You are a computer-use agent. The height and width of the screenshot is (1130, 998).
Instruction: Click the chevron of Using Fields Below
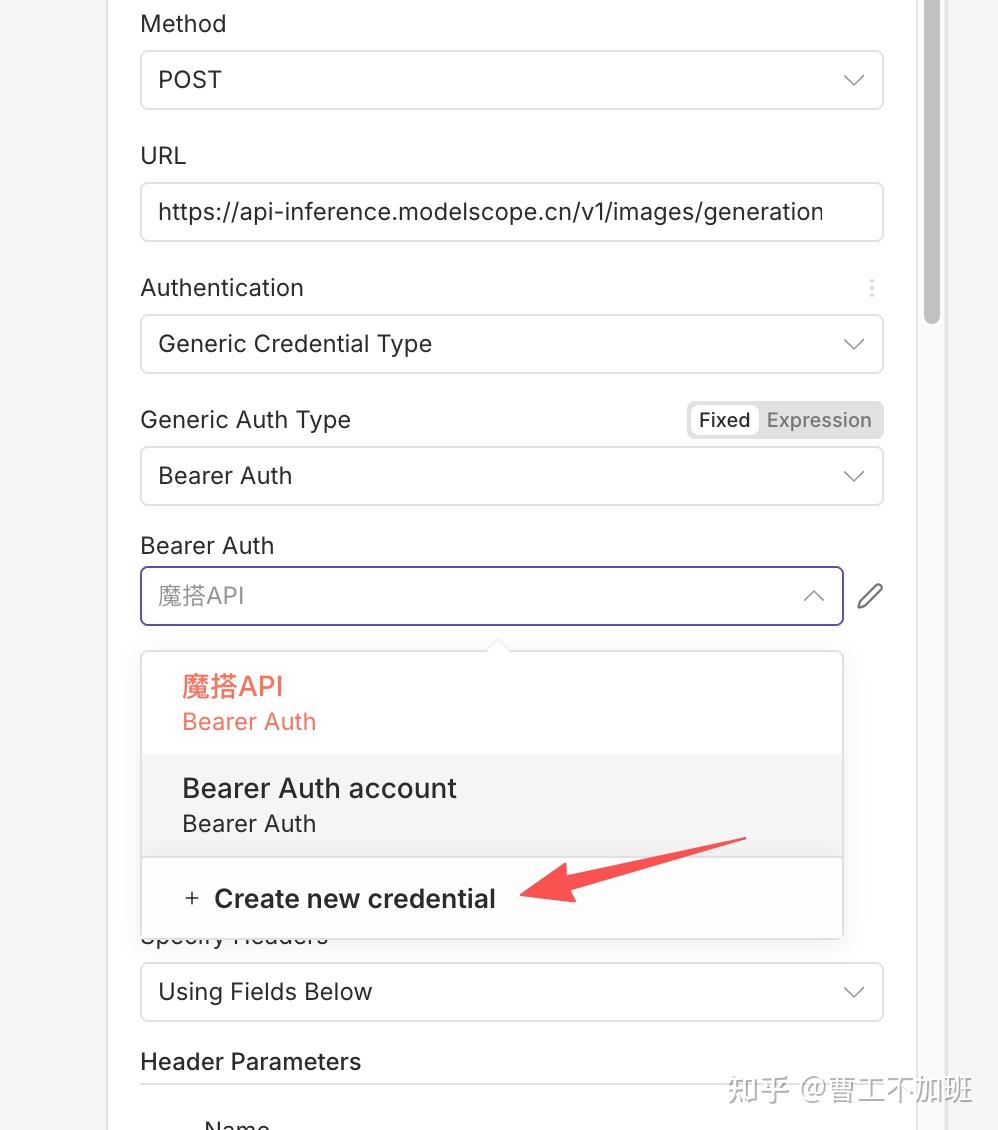(x=853, y=992)
